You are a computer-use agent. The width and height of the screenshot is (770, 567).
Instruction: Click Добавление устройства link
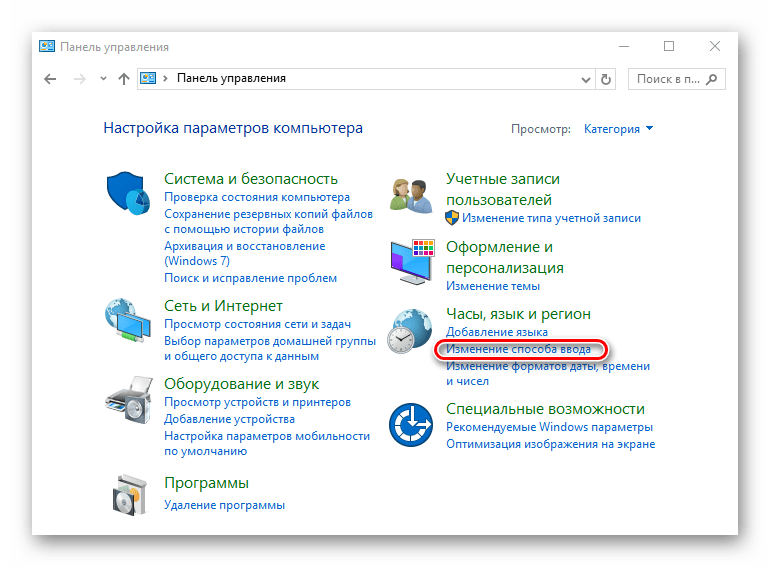click(229, 419)
